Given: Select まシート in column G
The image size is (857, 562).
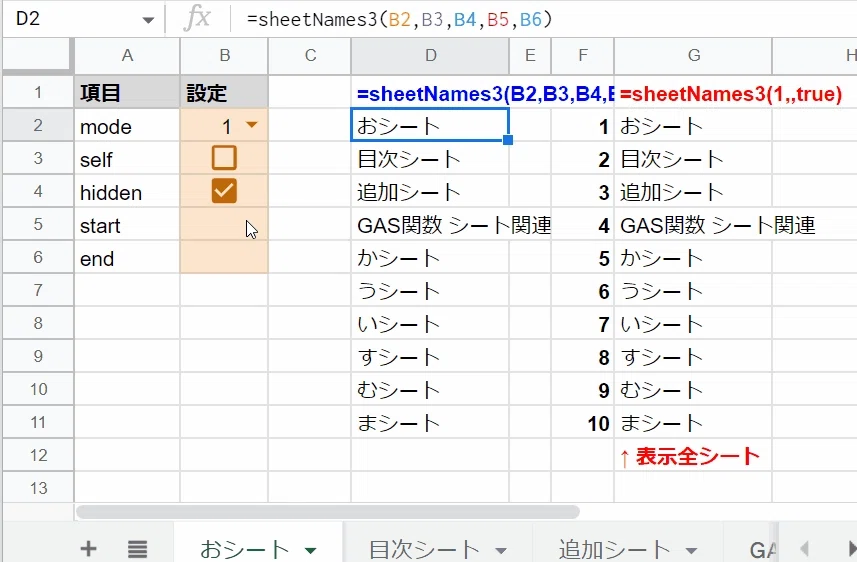Looking at the screenshot, I should pyautogui.click(x=693, y=423).
